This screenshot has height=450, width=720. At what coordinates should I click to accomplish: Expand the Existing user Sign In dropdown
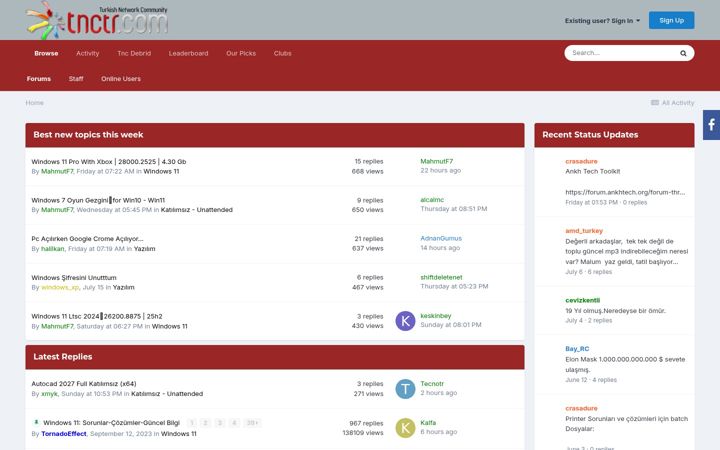coord(602,21)
